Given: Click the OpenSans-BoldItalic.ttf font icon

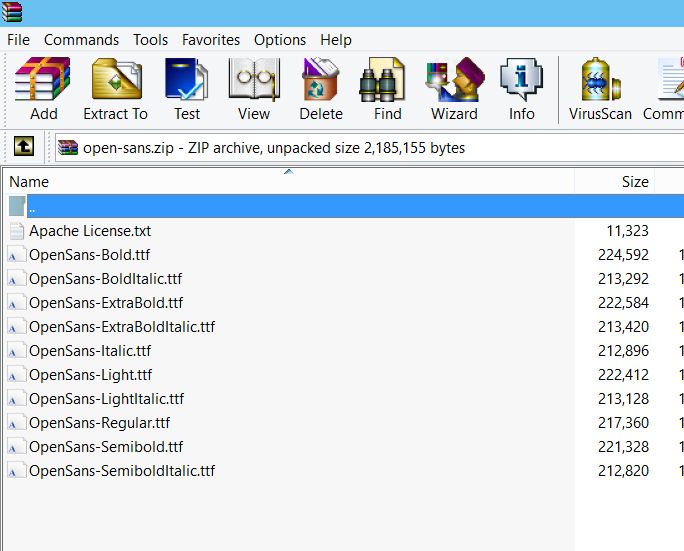Looking at the screenshot, I should point(17,279).
